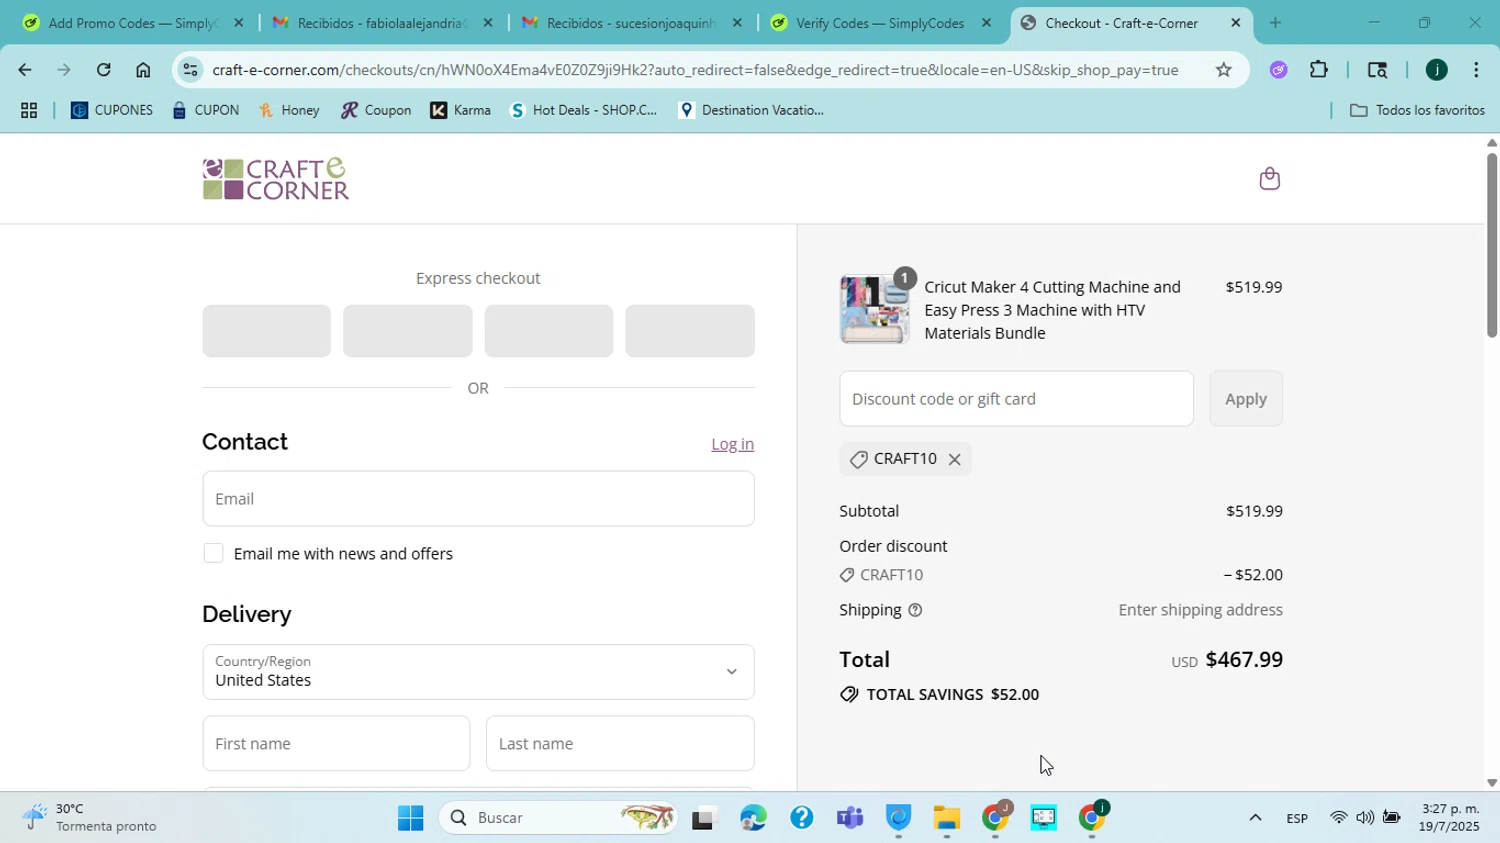Screen dimensions: 1500x843
Task: Remove the CRAFT10 discount code tag
Action: [x=954, y=460]
